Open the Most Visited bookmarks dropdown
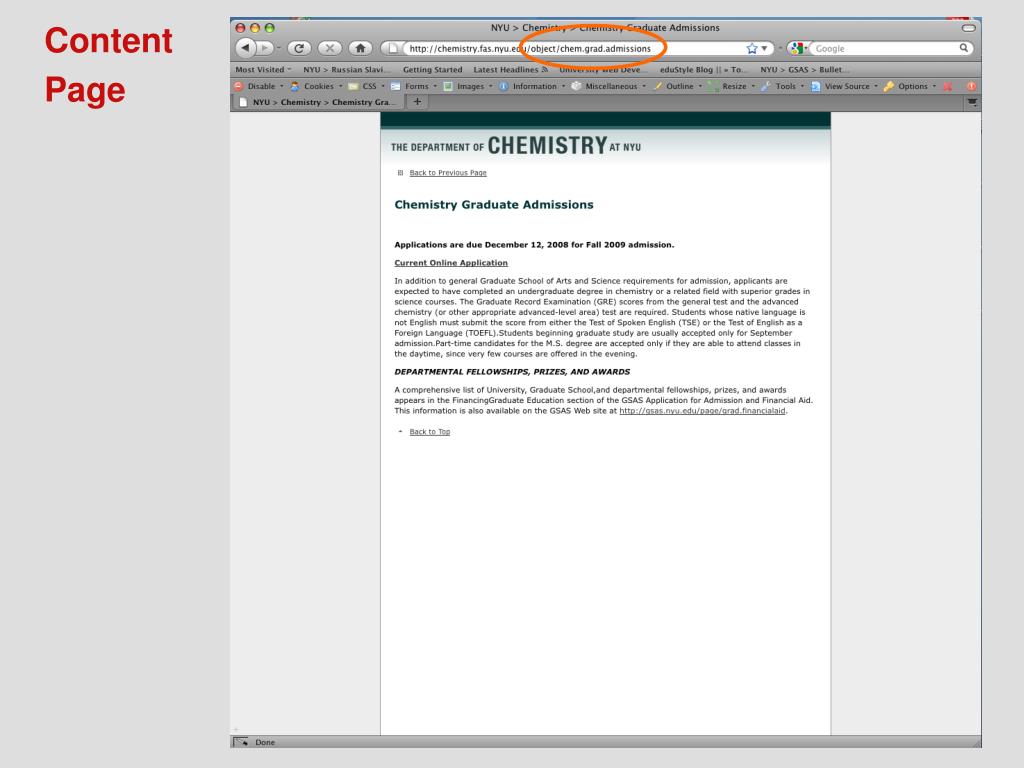The width and height of the screenshot is (1024, 768). 263,70
